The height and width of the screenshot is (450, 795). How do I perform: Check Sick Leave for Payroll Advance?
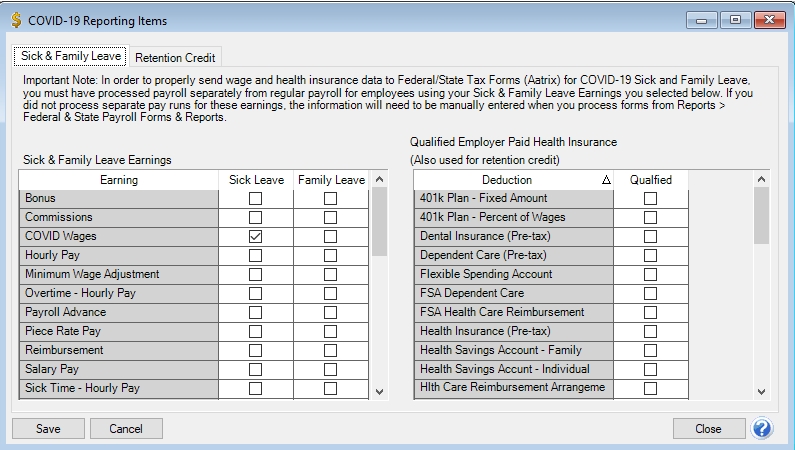click(256, 313)
